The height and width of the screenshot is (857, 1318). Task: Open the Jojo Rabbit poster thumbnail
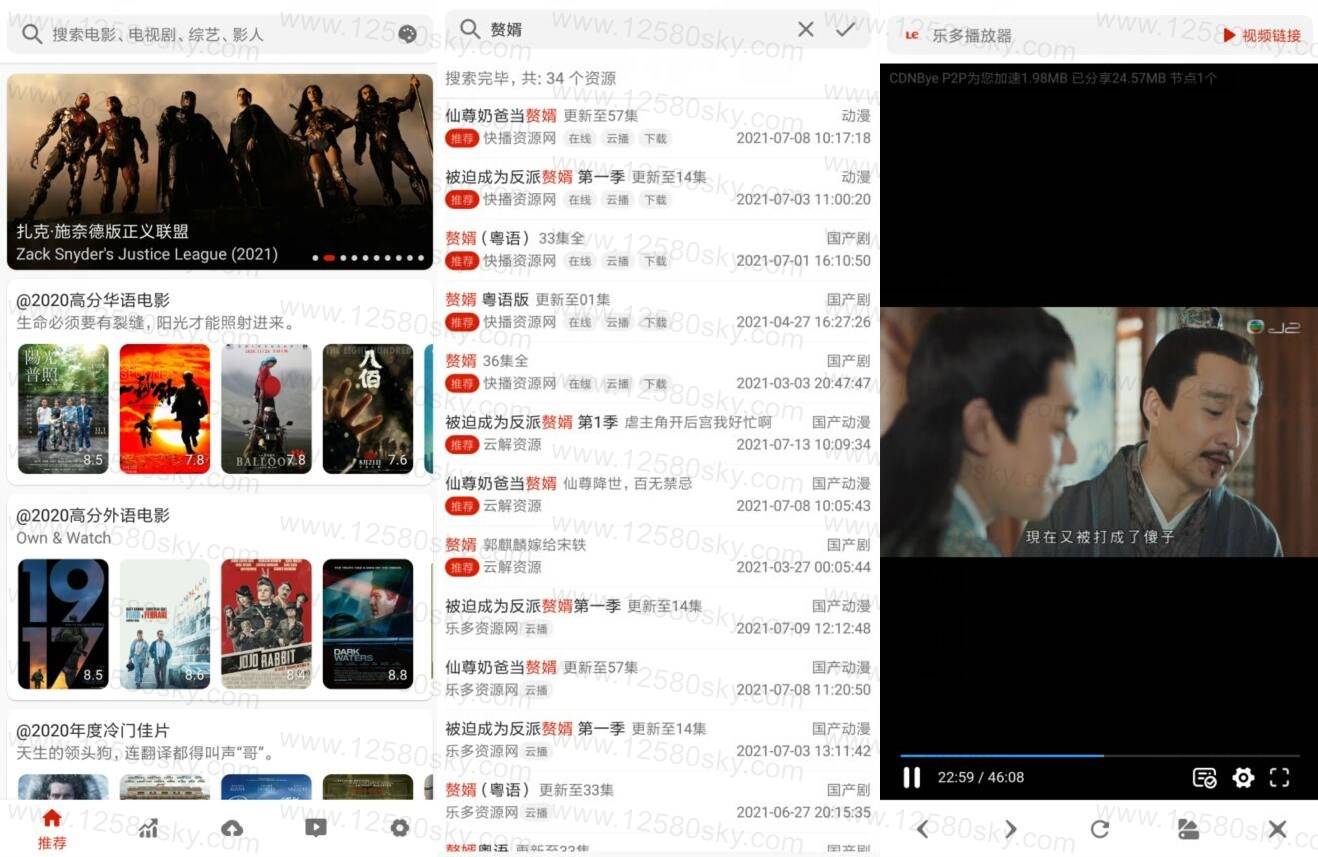[266, 624]
